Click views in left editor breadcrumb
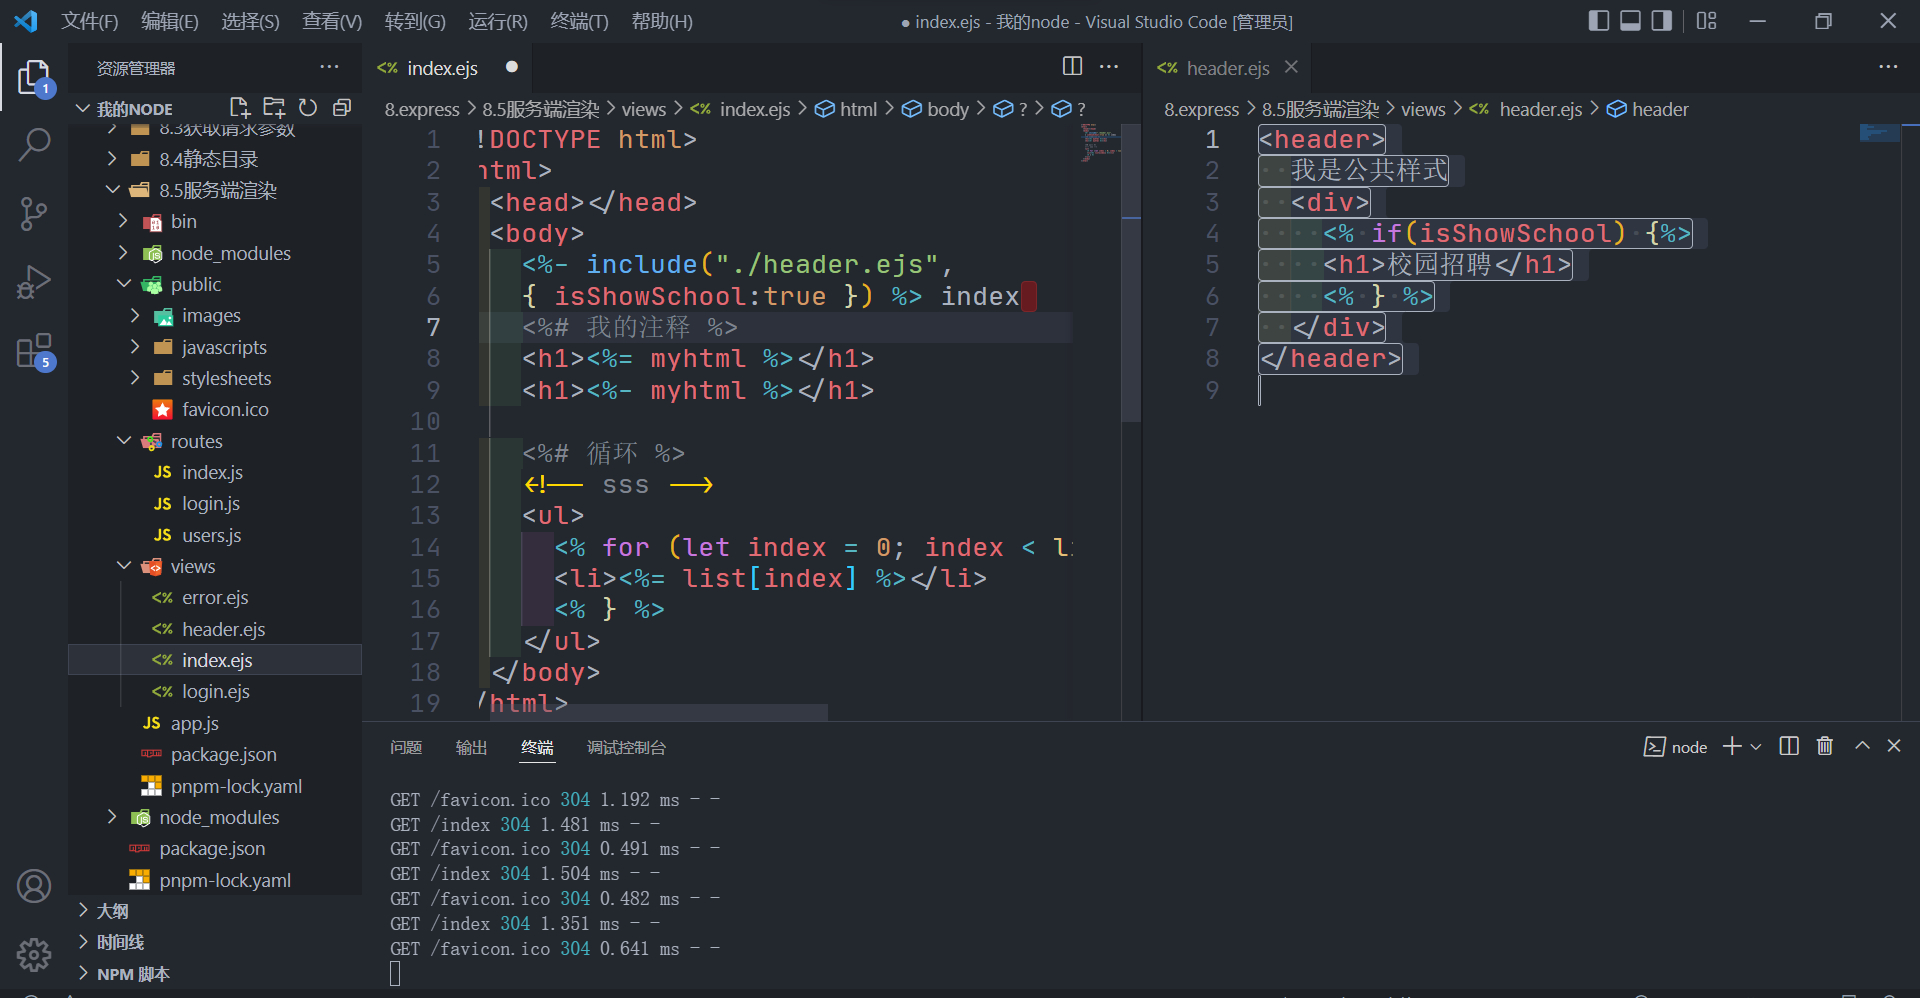Viewport: 1920px width, 998px height. tap(643, 109)
